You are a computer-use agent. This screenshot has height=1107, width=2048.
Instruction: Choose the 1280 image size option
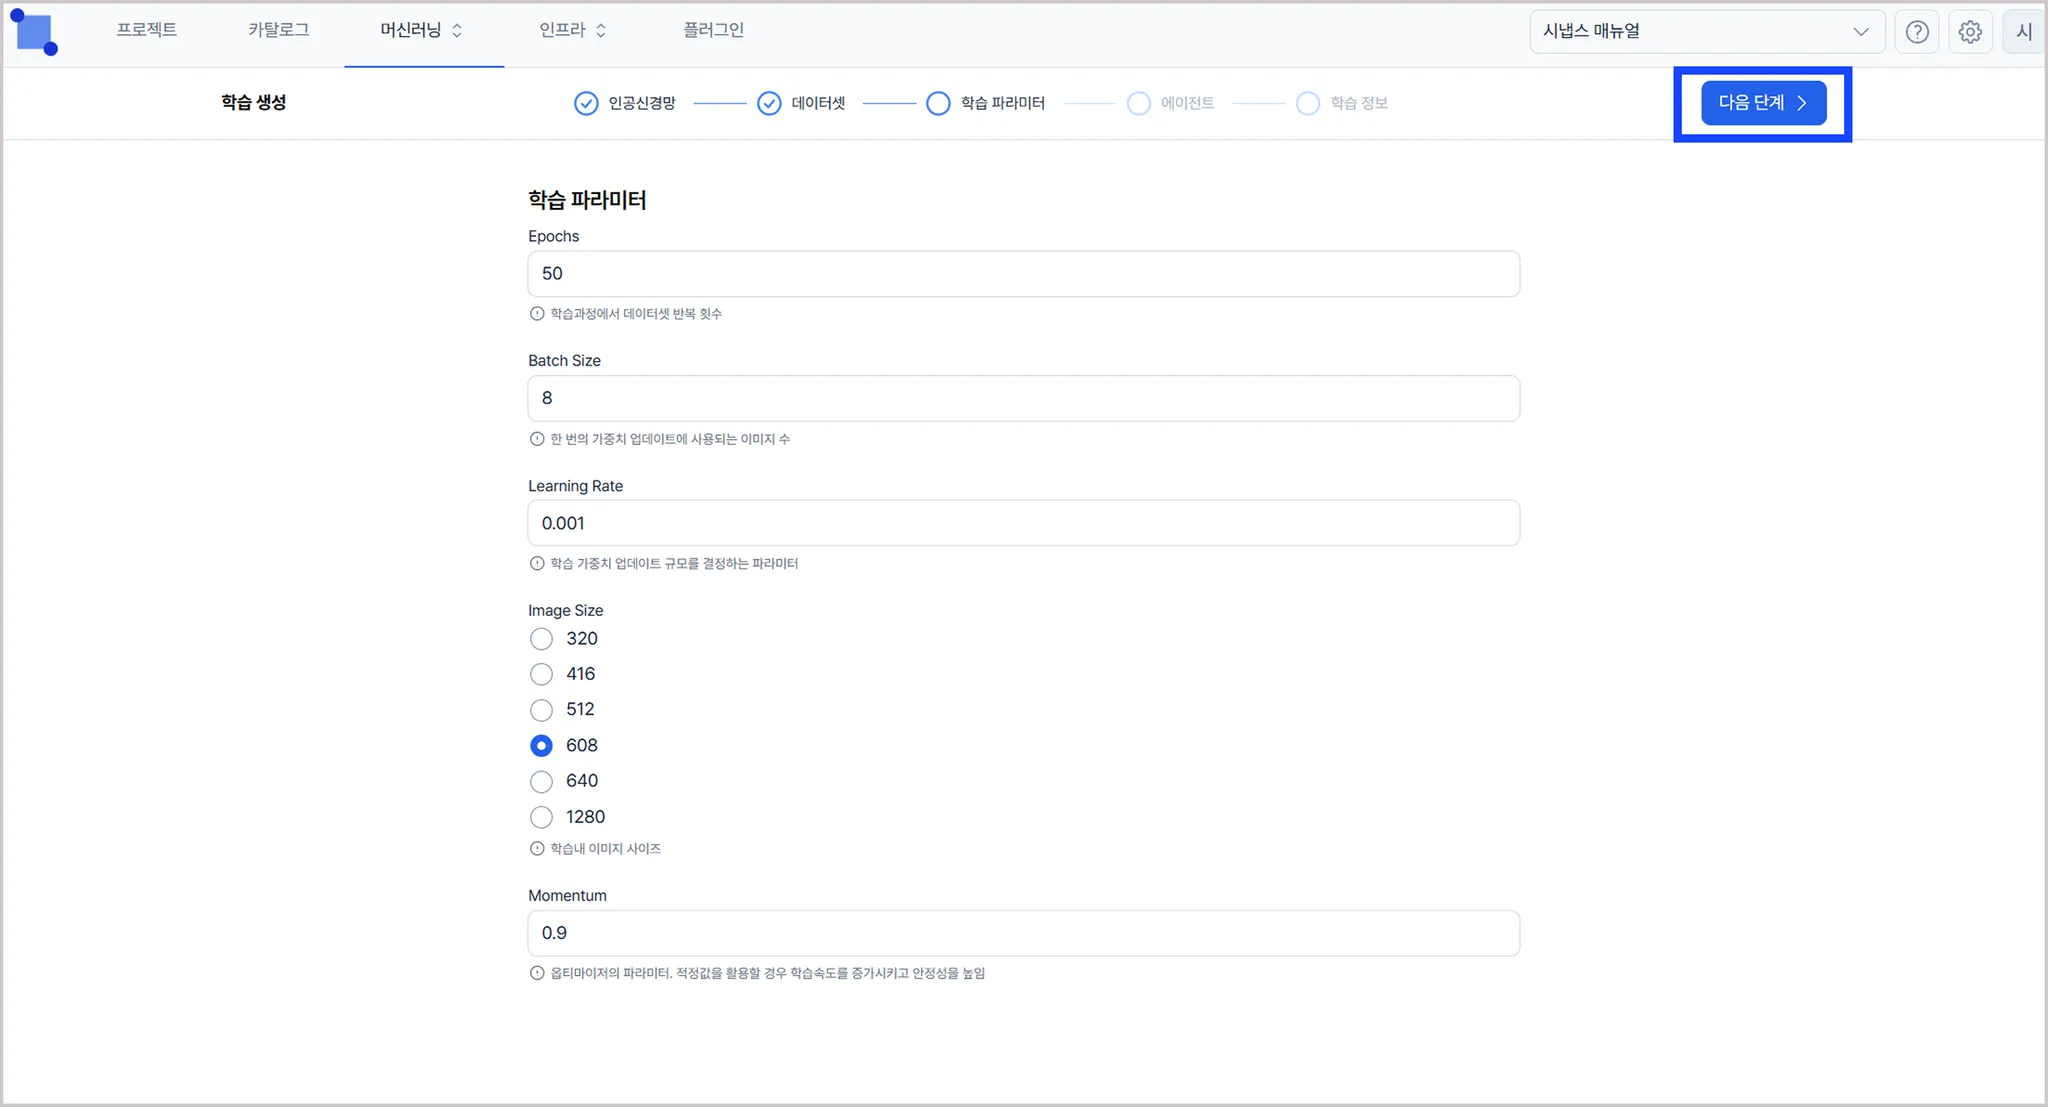pyautogui.click(x=541, y=817)
